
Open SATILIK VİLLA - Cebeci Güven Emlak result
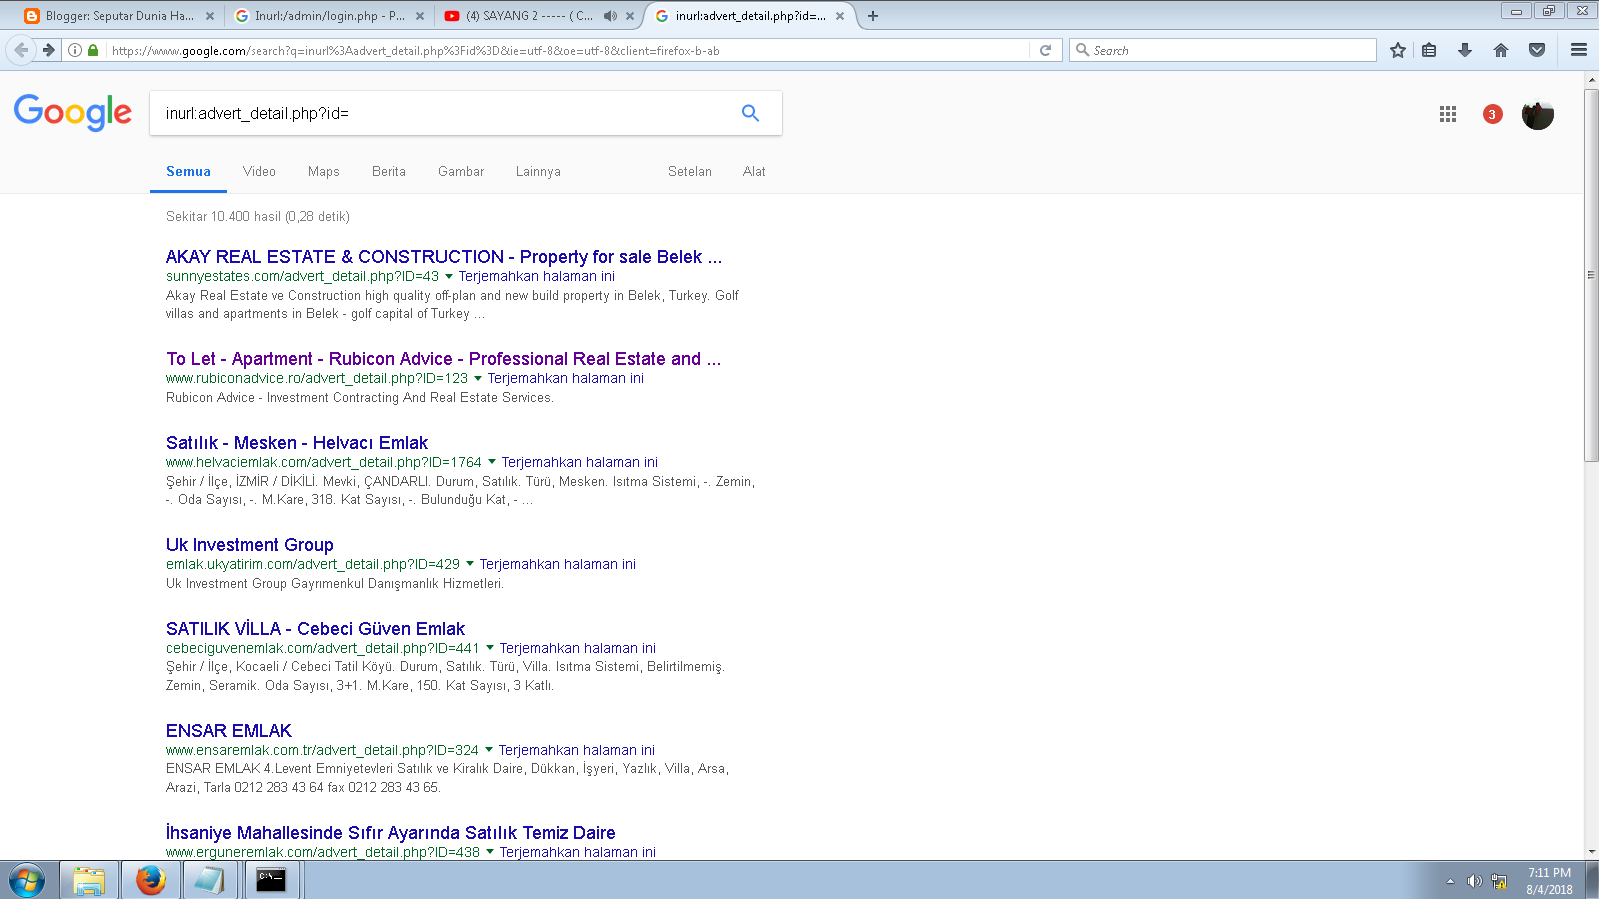tap(315, 629)
